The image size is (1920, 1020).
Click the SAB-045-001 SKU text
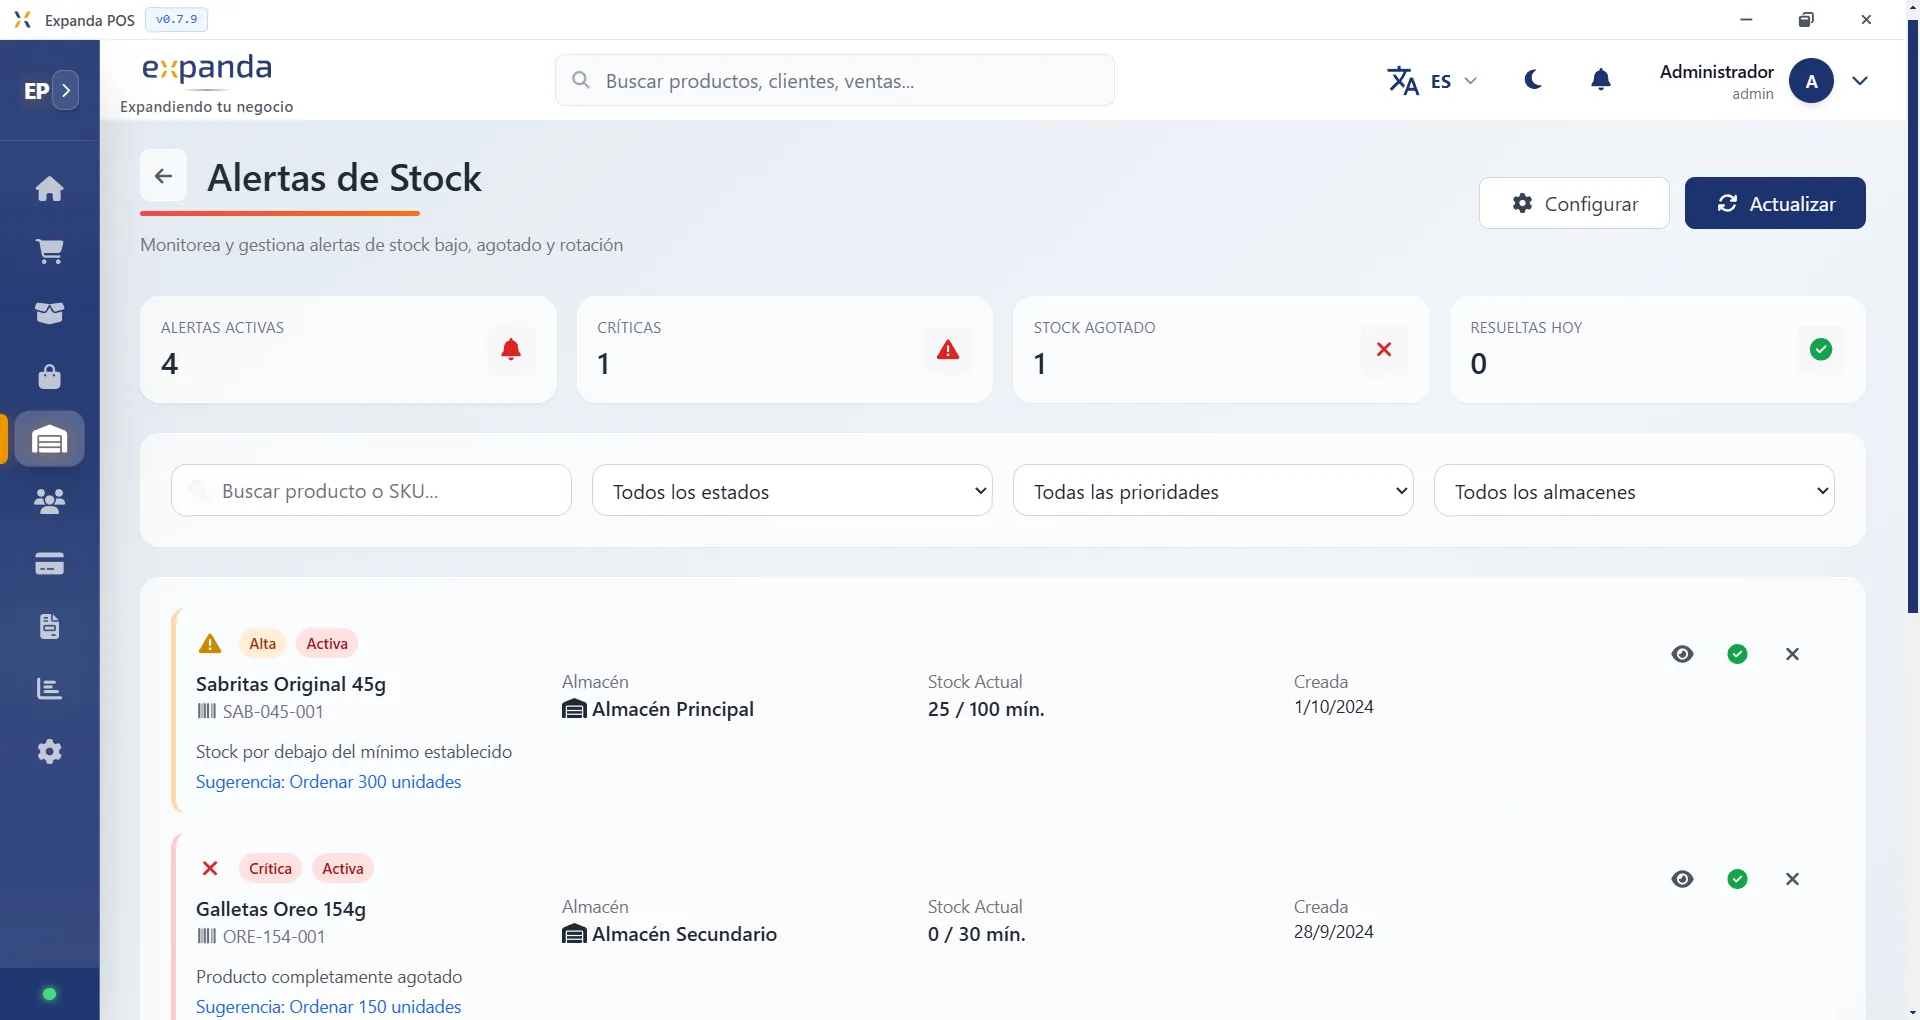point(273,712)
